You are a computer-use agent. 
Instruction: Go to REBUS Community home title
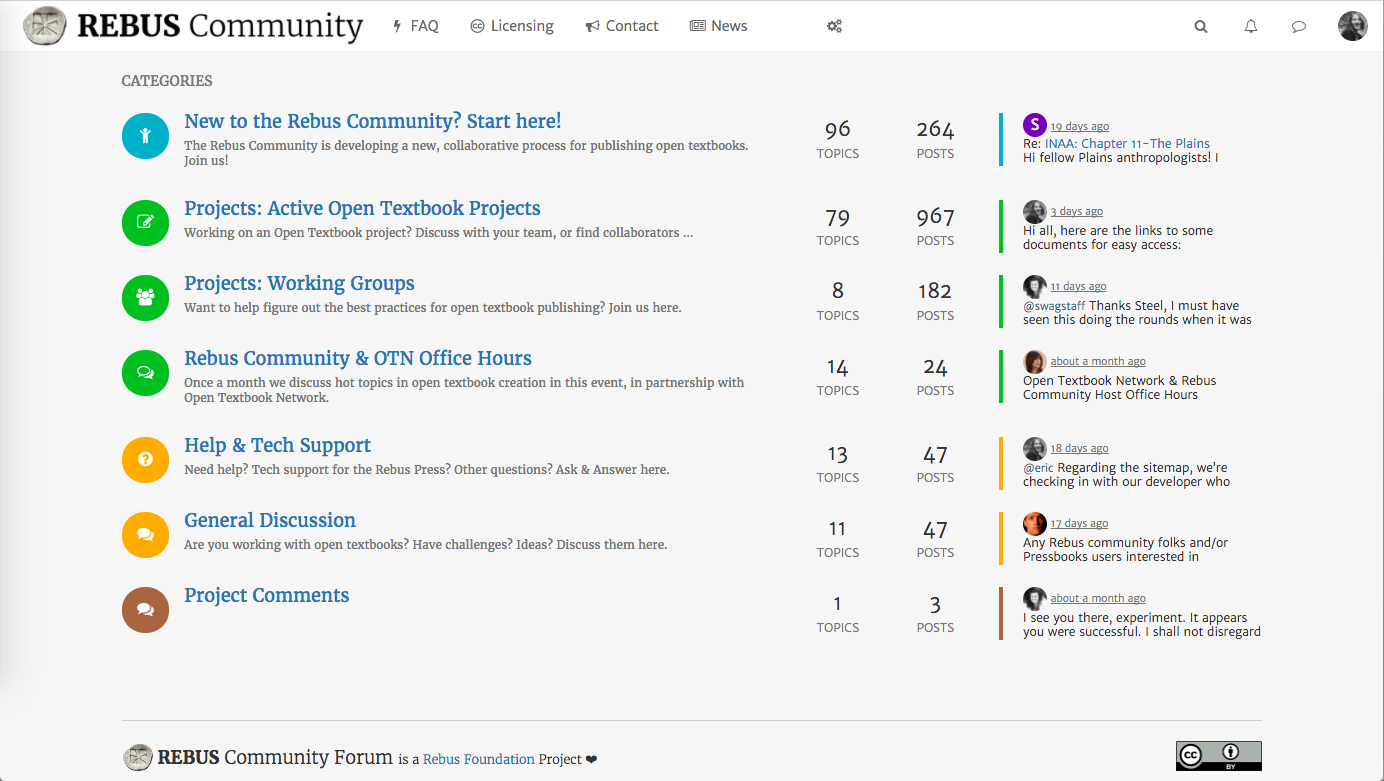point(220,26)
